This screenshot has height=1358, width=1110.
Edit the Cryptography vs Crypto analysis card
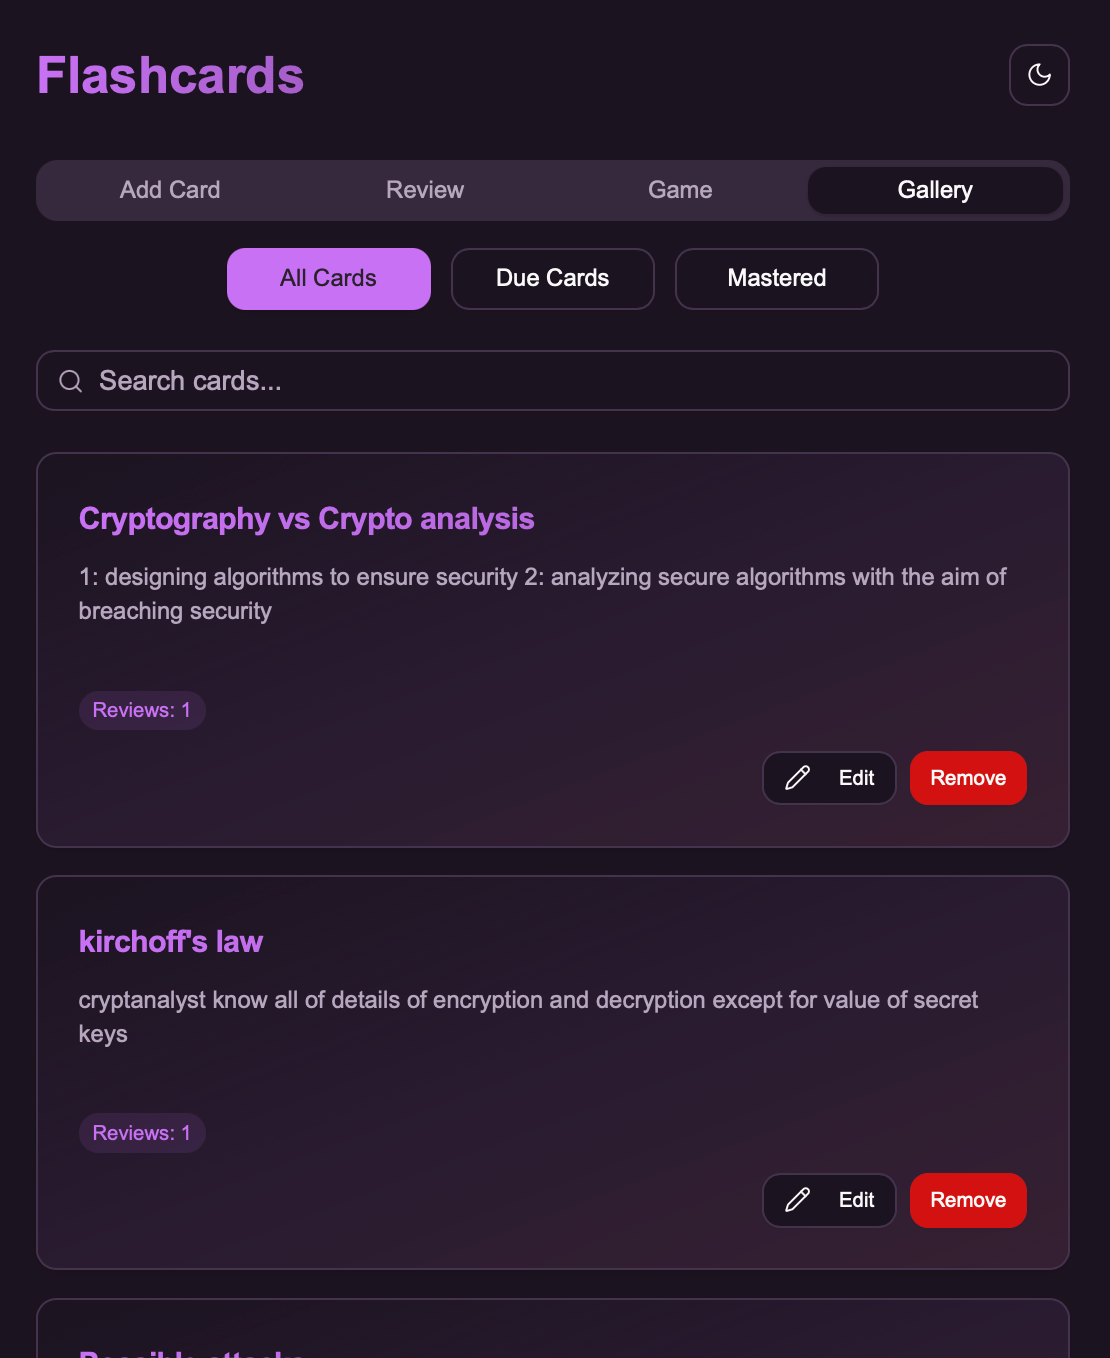pyautogui.click(x=829, y=778)
